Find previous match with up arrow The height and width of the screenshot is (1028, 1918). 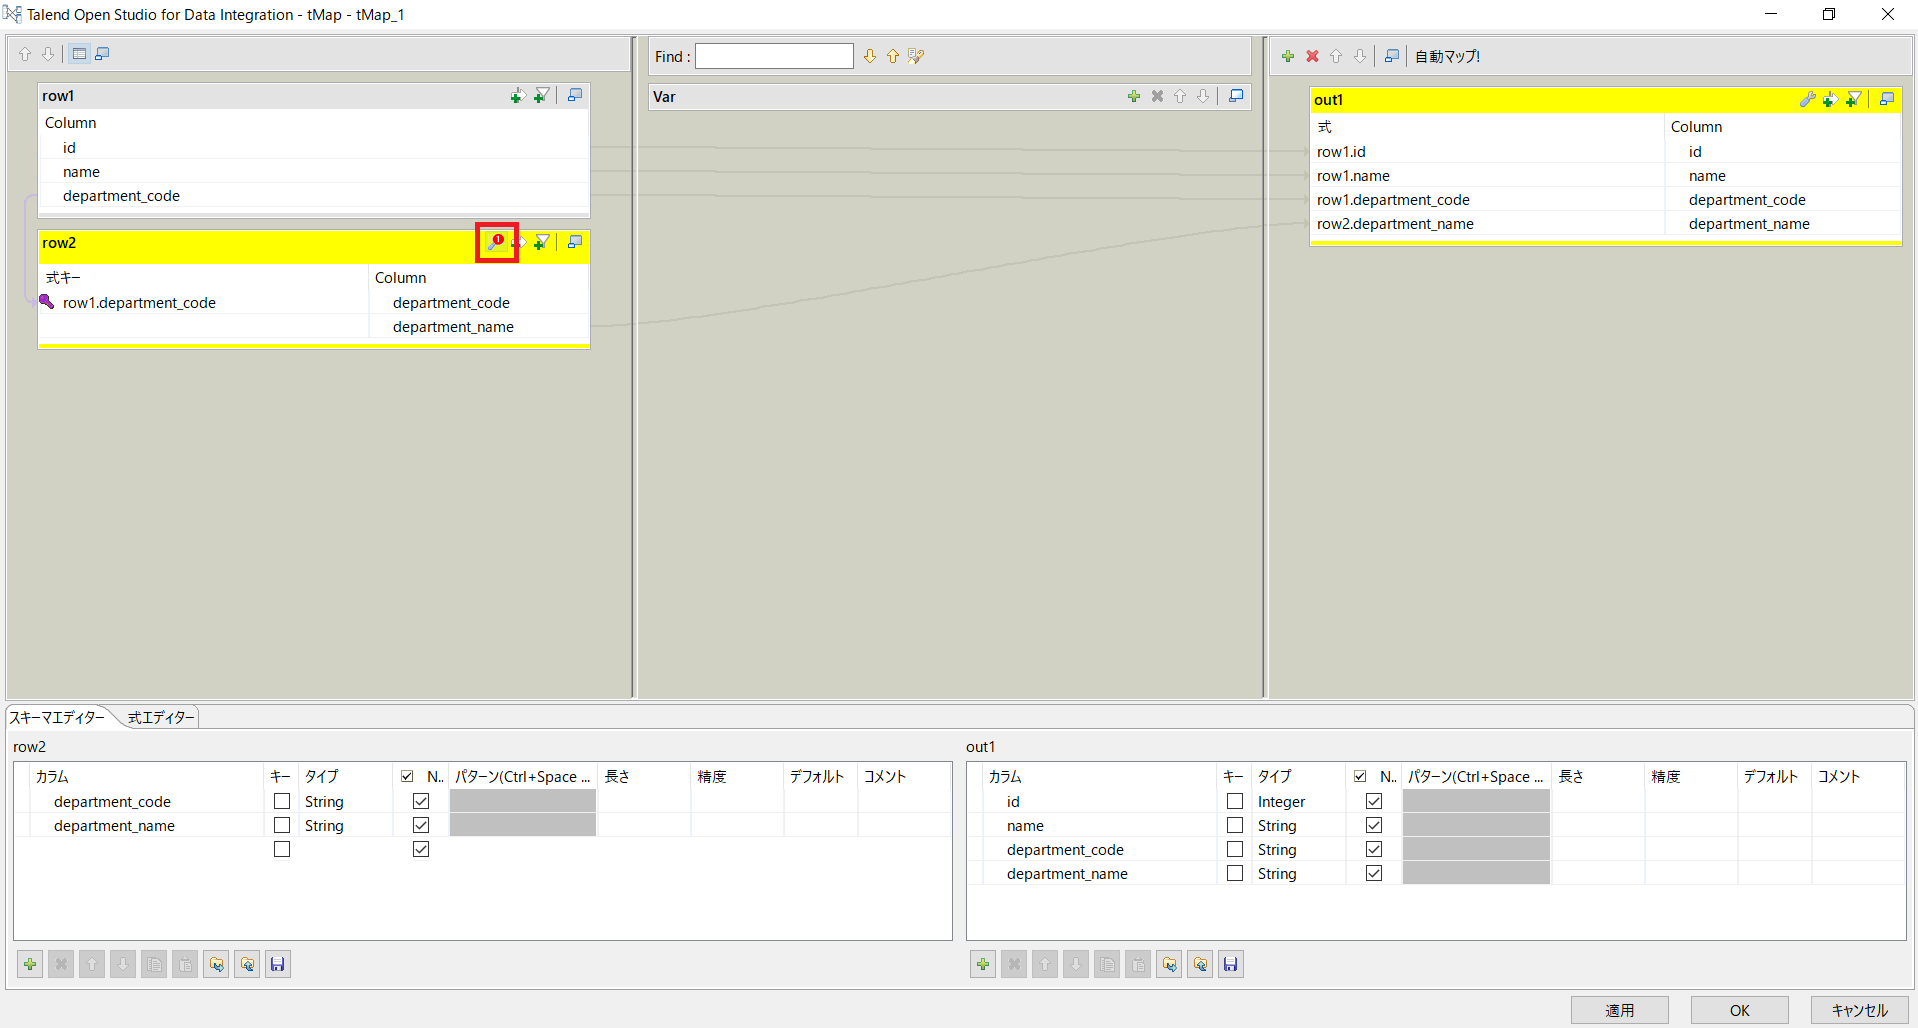(893, 56)
